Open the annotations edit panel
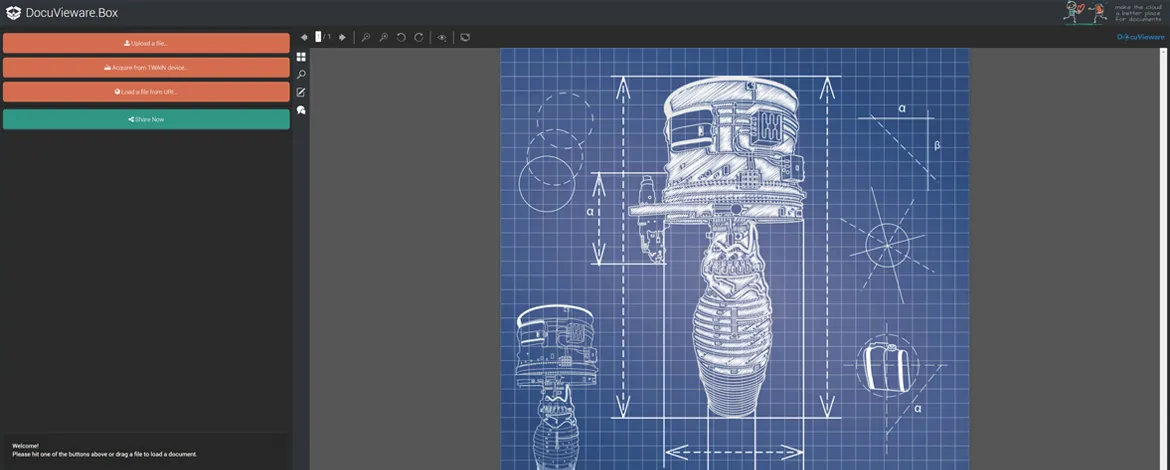1170x470 pixels. 301,92
